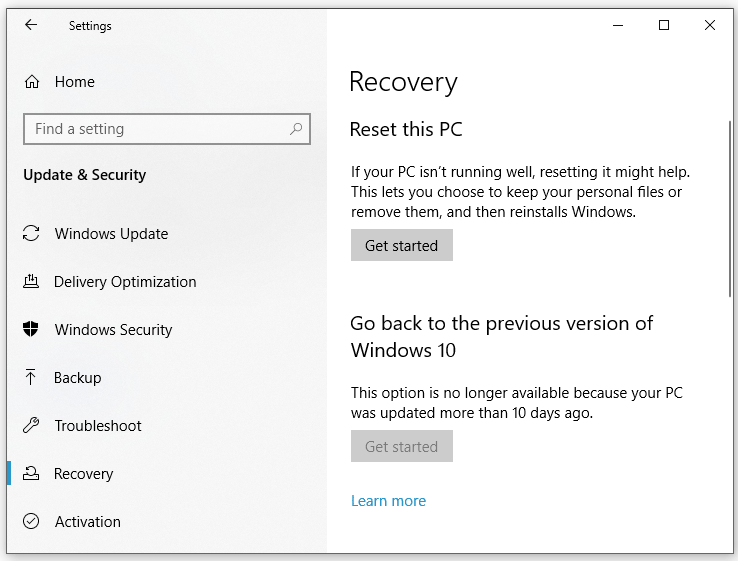Click the vertical scrollbar thumb
Image resolution: width=738 pixels, height=561 pixels.
pos(730,209)
